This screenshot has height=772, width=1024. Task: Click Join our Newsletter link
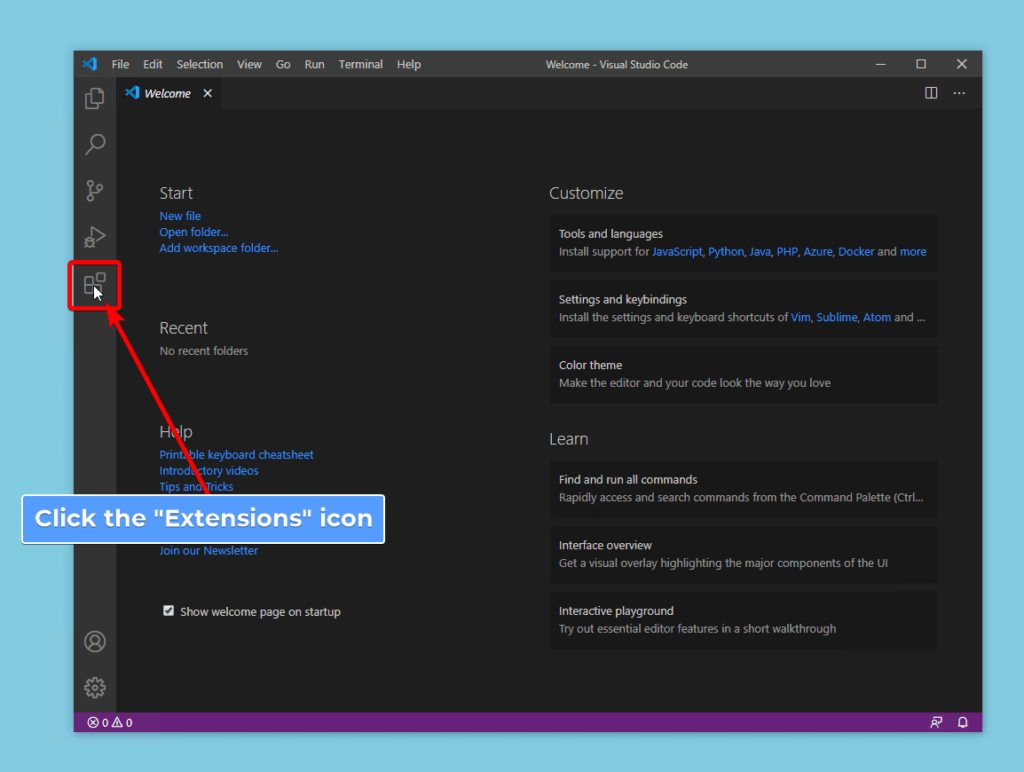(x=209, y=551)
